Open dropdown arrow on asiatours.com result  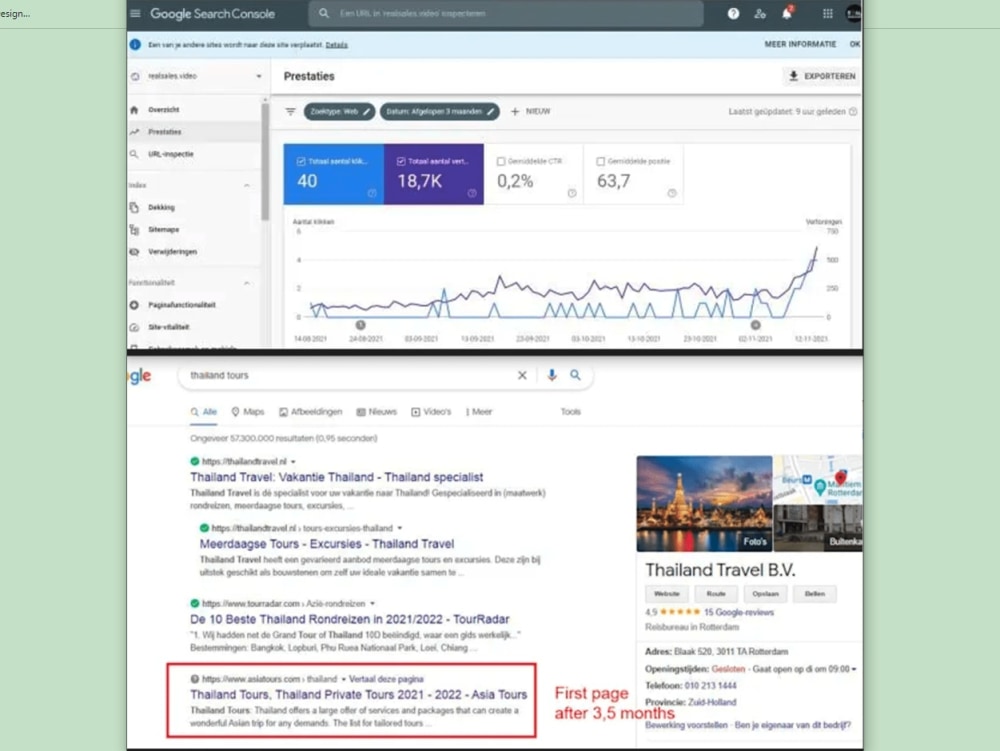344,680
